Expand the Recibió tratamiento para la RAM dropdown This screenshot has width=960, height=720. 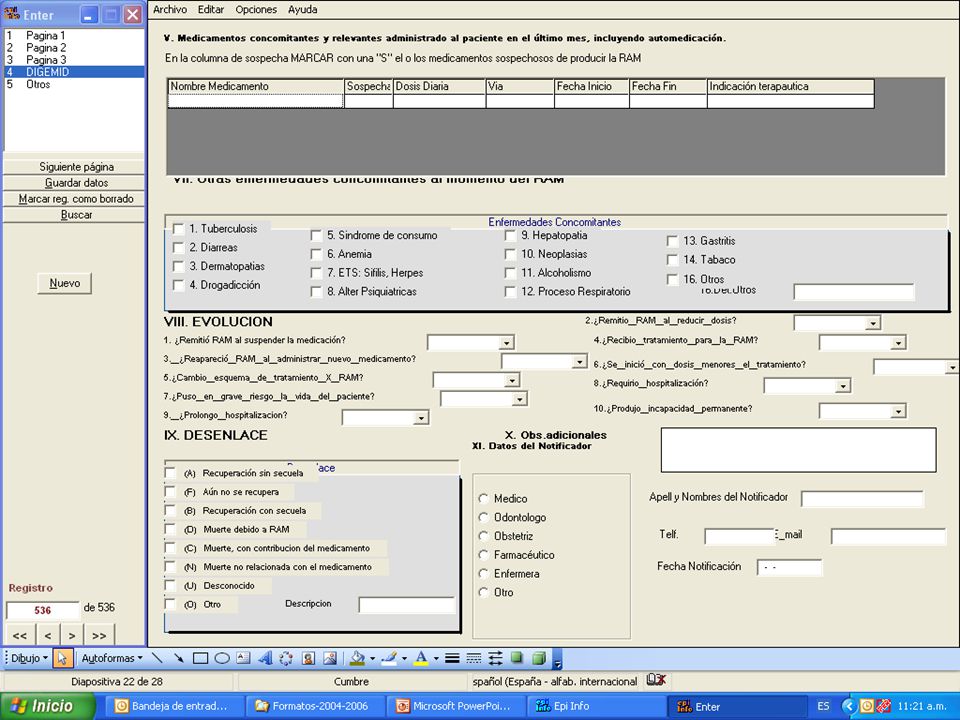pyautogui.click(x=898, y=343)
